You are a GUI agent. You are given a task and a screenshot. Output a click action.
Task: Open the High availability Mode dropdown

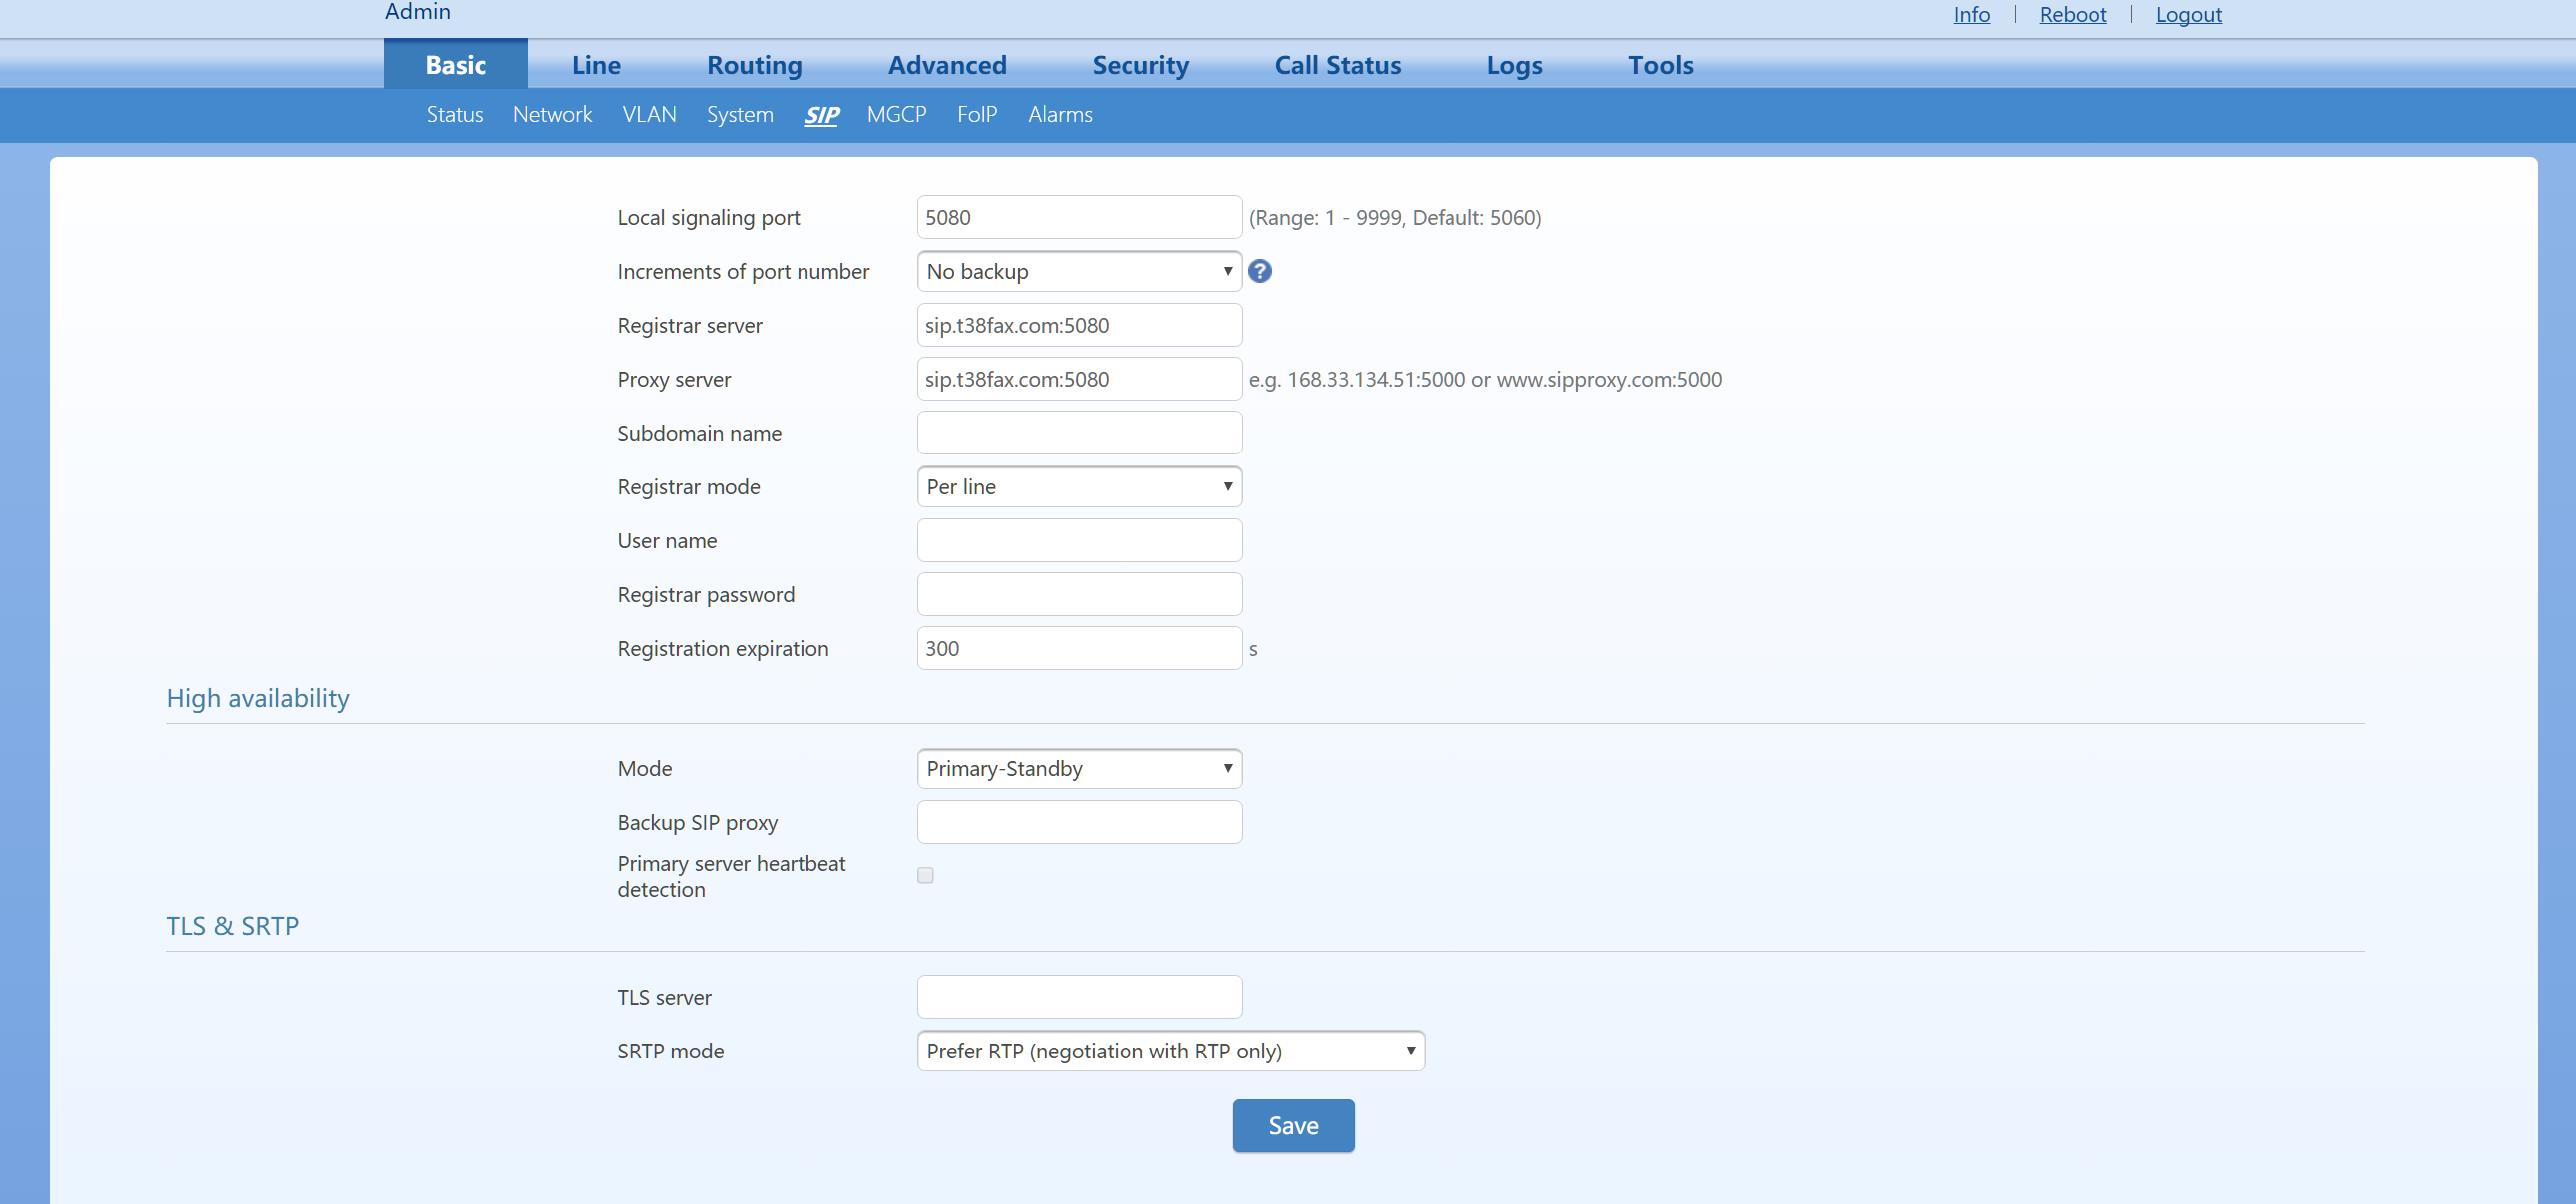coord(1079,769)
